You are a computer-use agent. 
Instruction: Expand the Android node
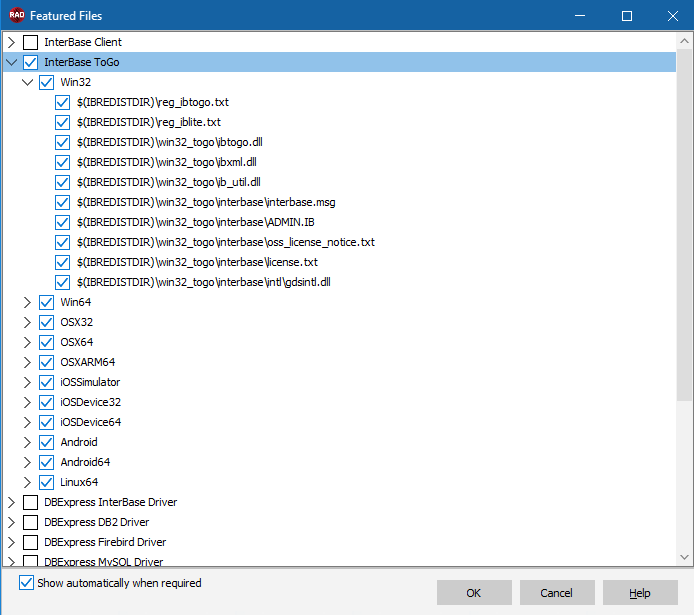coord(27,442)
